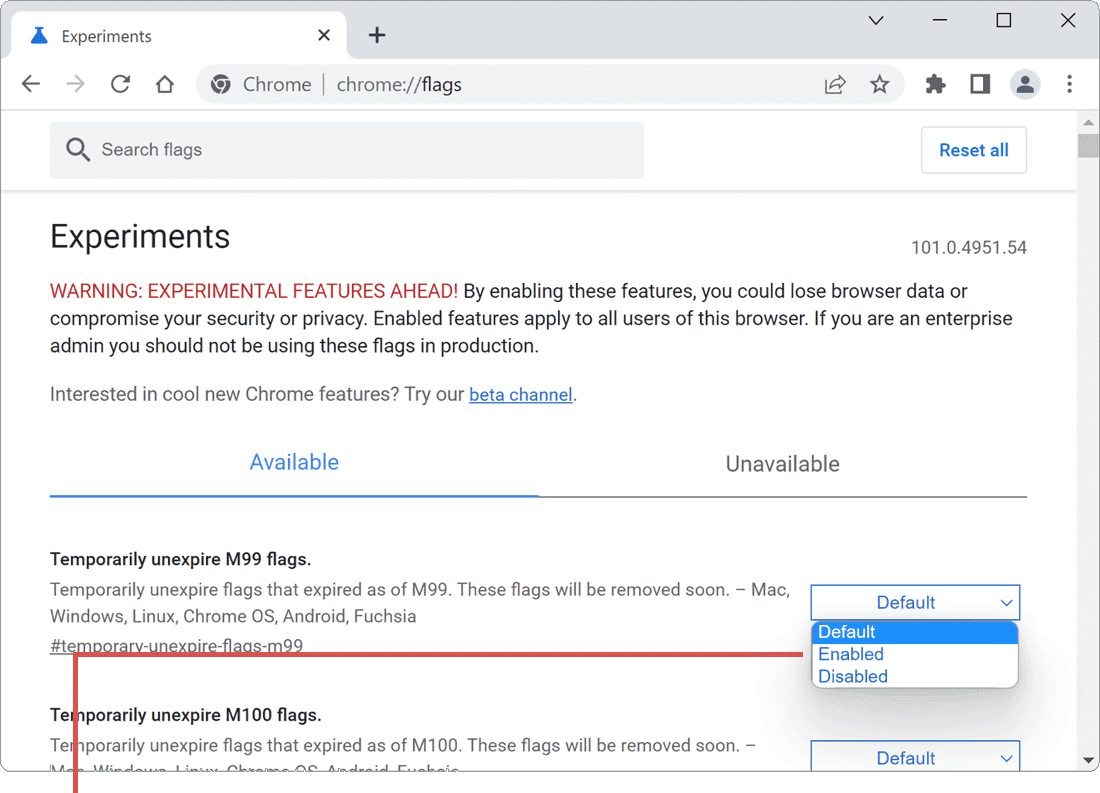
Task: Click the Reset all button
Action: click(x=974, y=149)
